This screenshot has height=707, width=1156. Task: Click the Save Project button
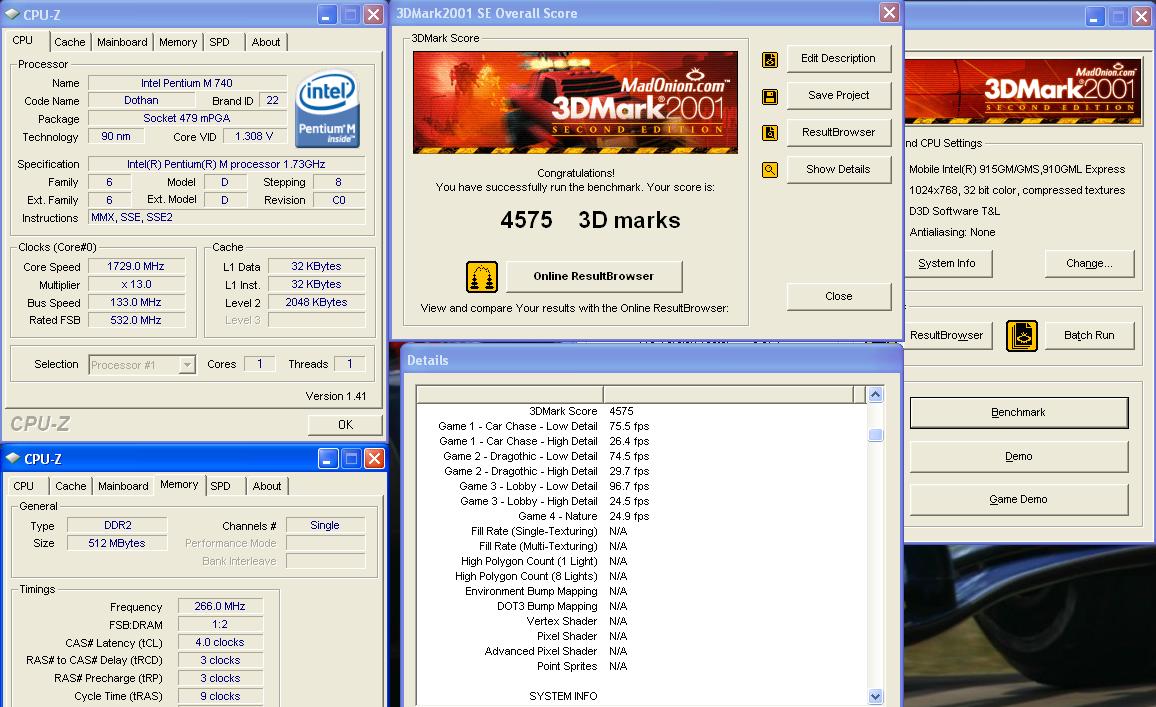(x=838, y=95)
